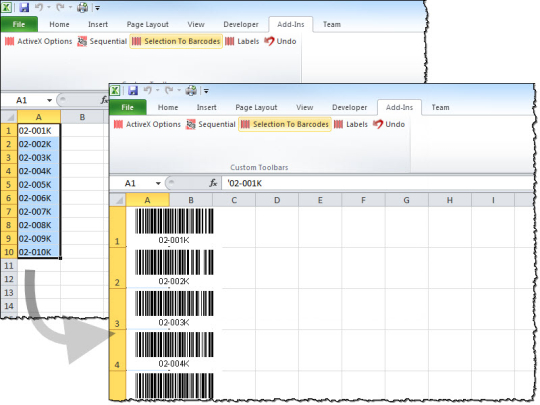Select Add-Ins tab in front window
The image size is (540, 405).
(x=399, y=107)
